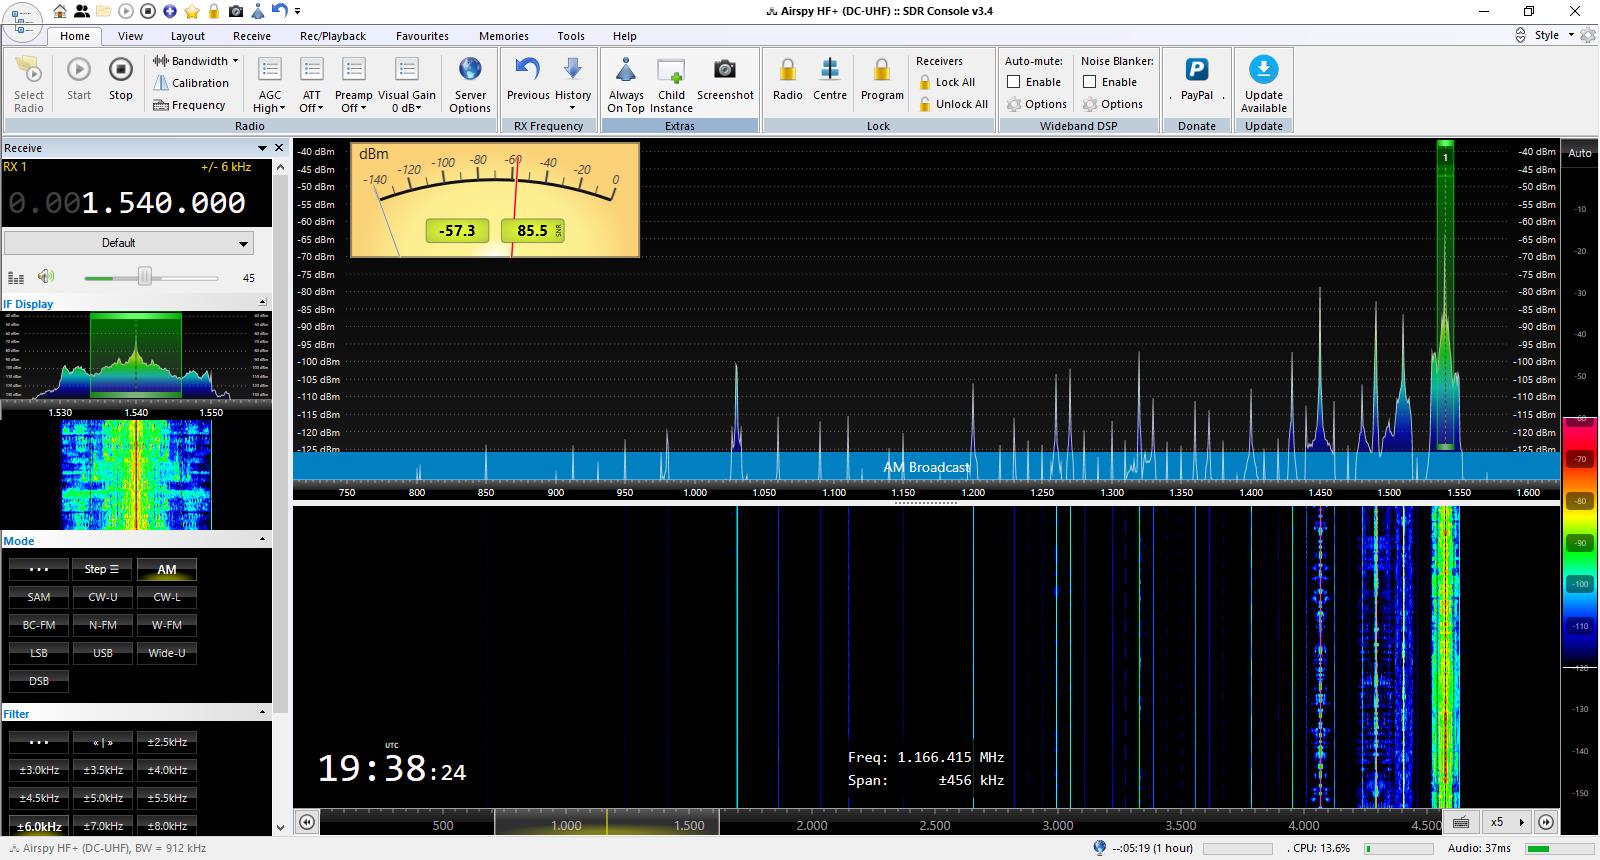Switch to the Favourites tab

[422, 36]
